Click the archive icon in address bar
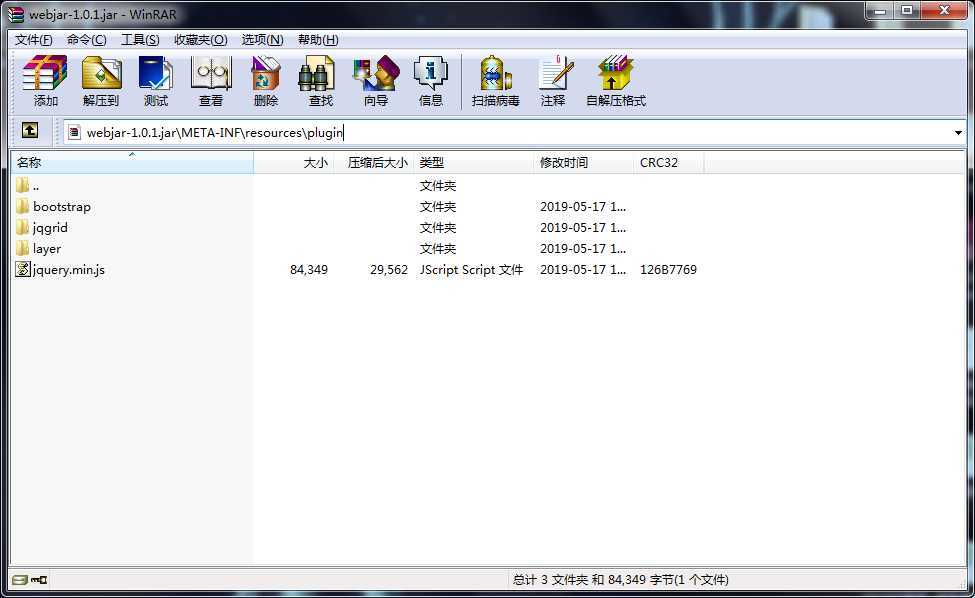 pyautogui.click(x=75, y=132)
